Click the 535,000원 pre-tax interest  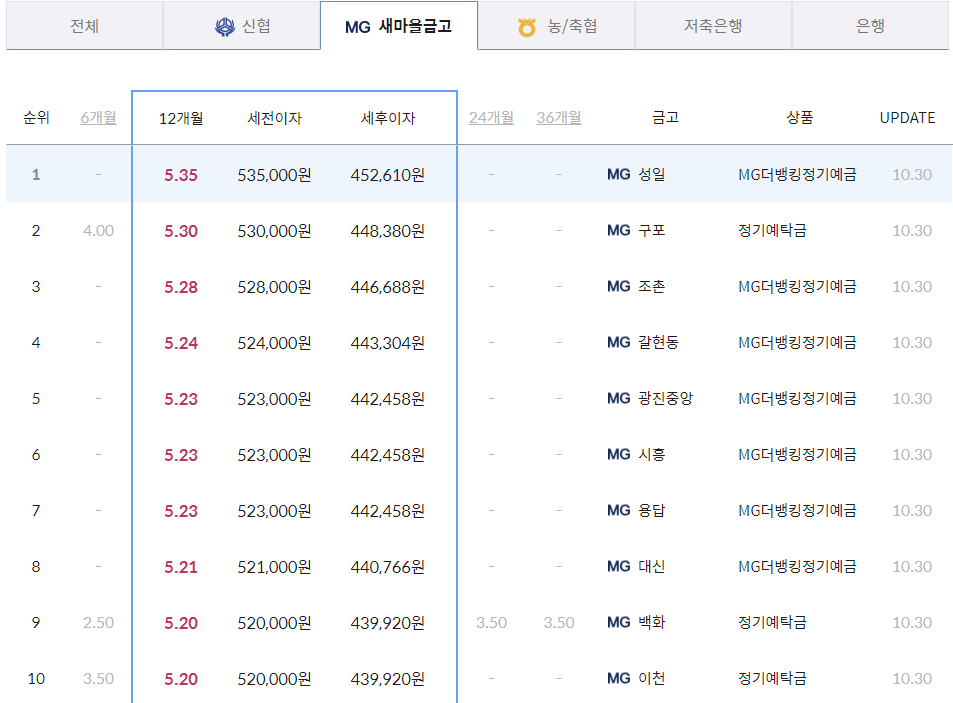[274, 175]
